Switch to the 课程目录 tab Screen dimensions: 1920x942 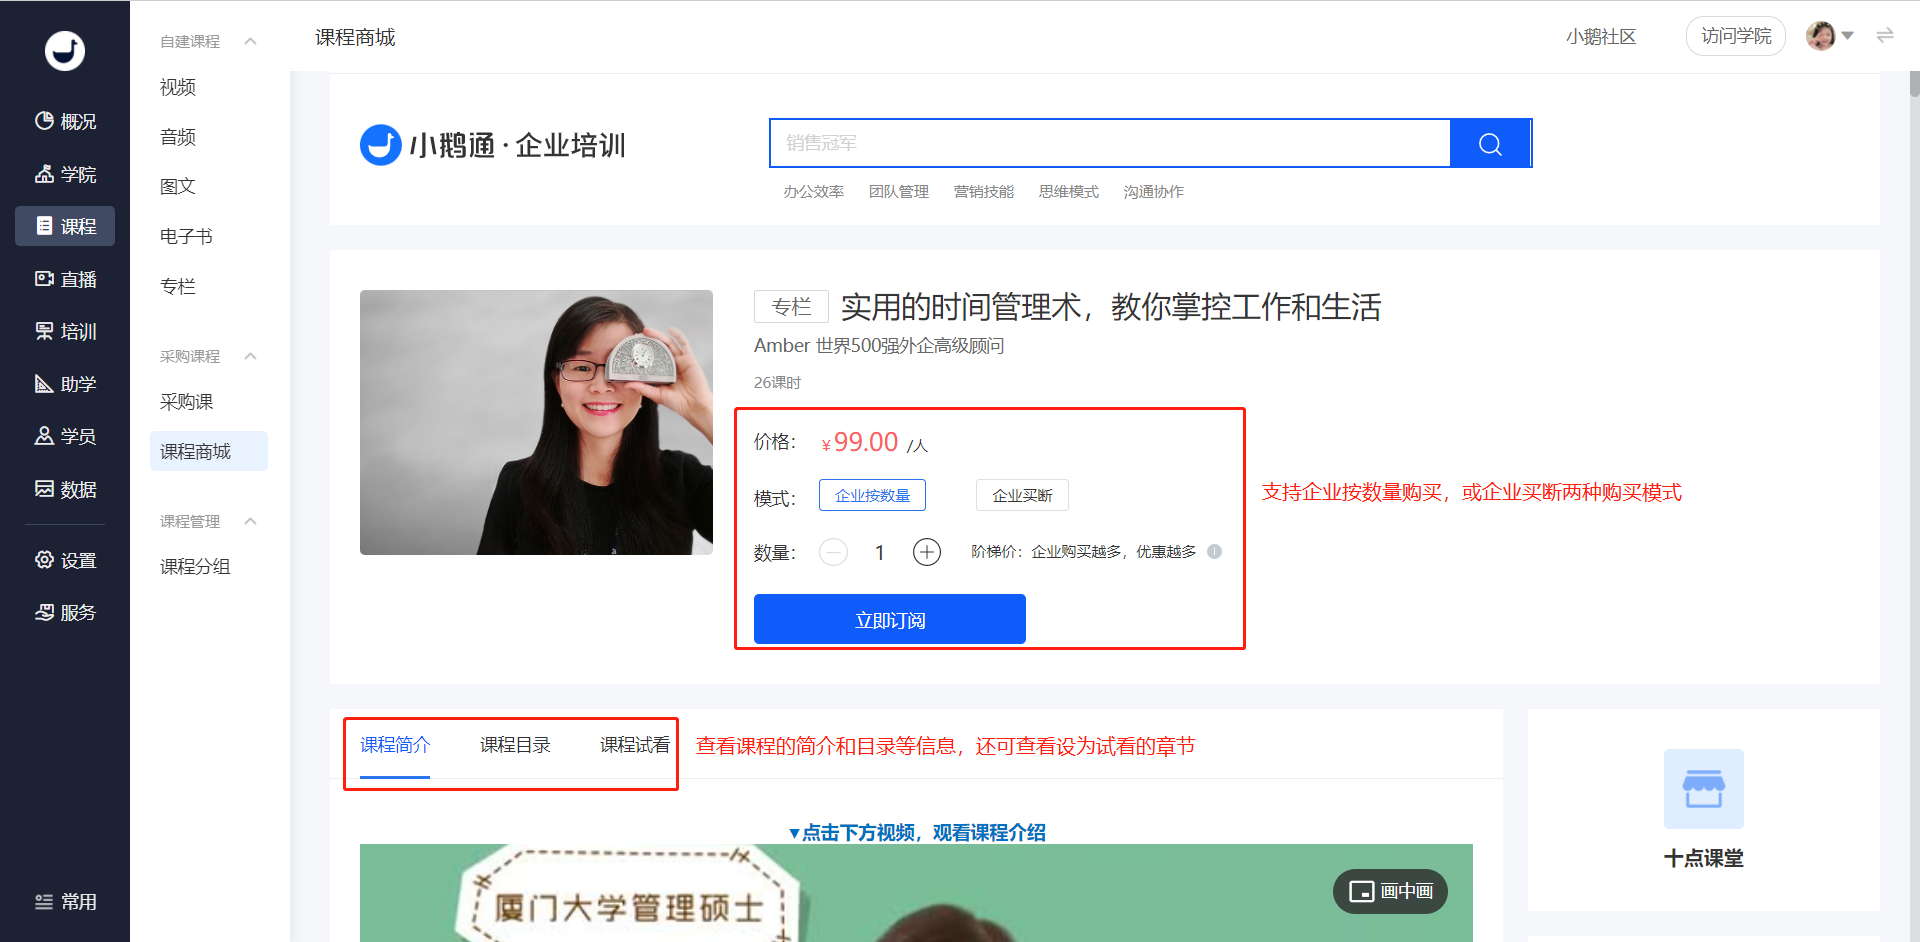pos(515,745)
